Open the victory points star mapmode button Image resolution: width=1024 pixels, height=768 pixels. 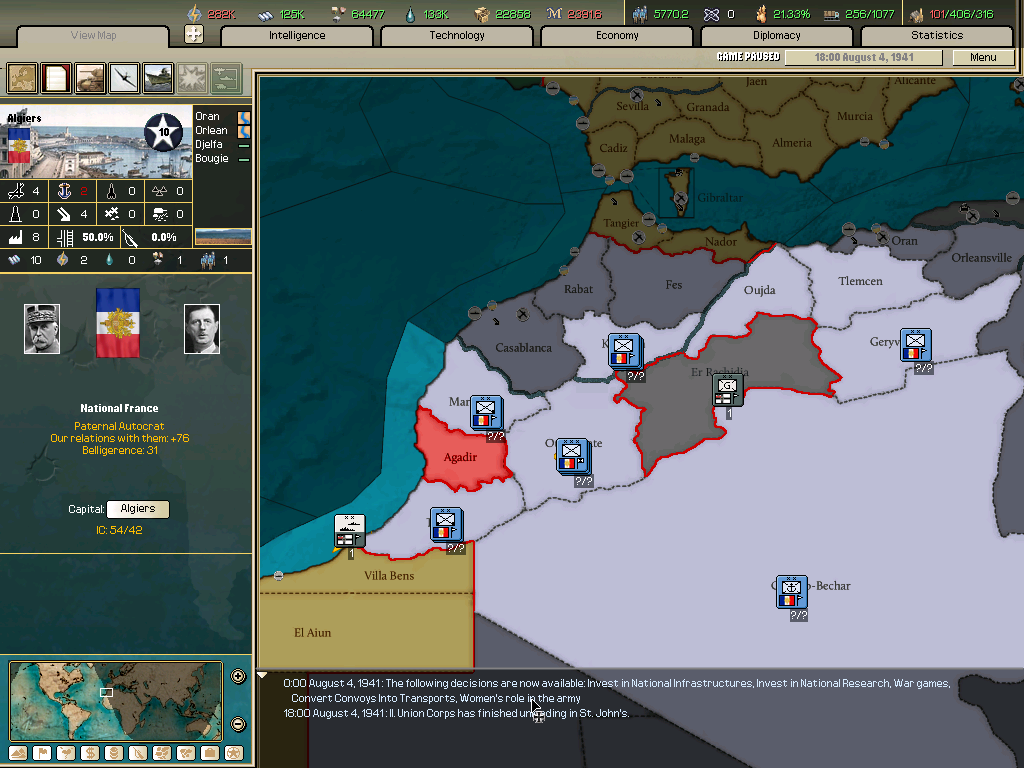[x=233, y=753]
